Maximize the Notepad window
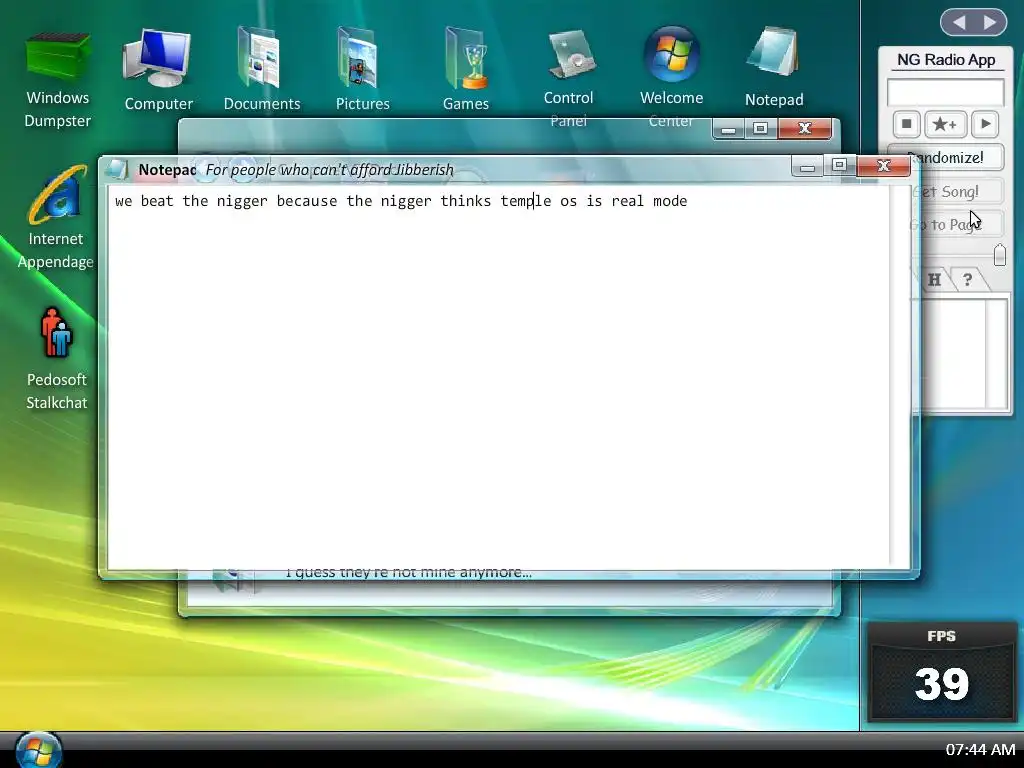 tap(839, 165)
